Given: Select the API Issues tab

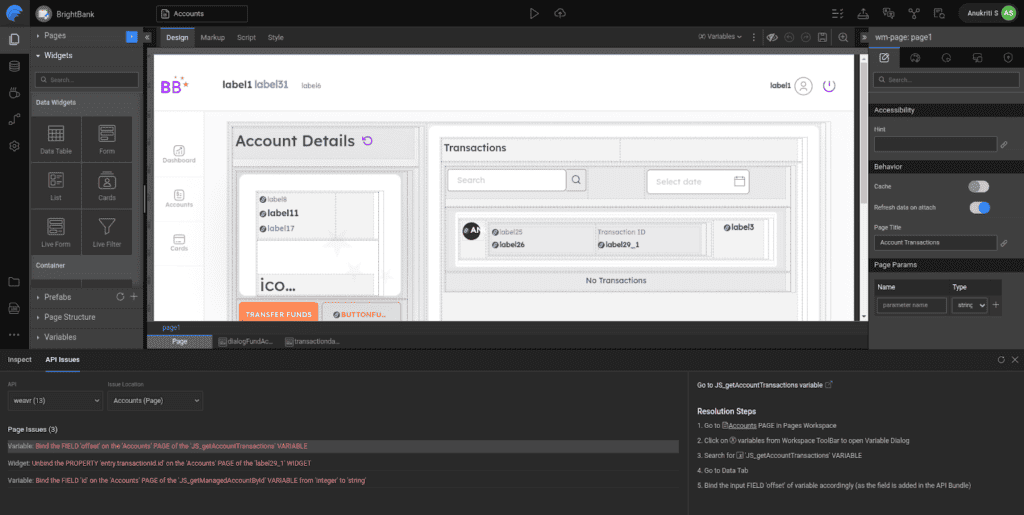Looking at the screenshot, I should tap(63, 360).
